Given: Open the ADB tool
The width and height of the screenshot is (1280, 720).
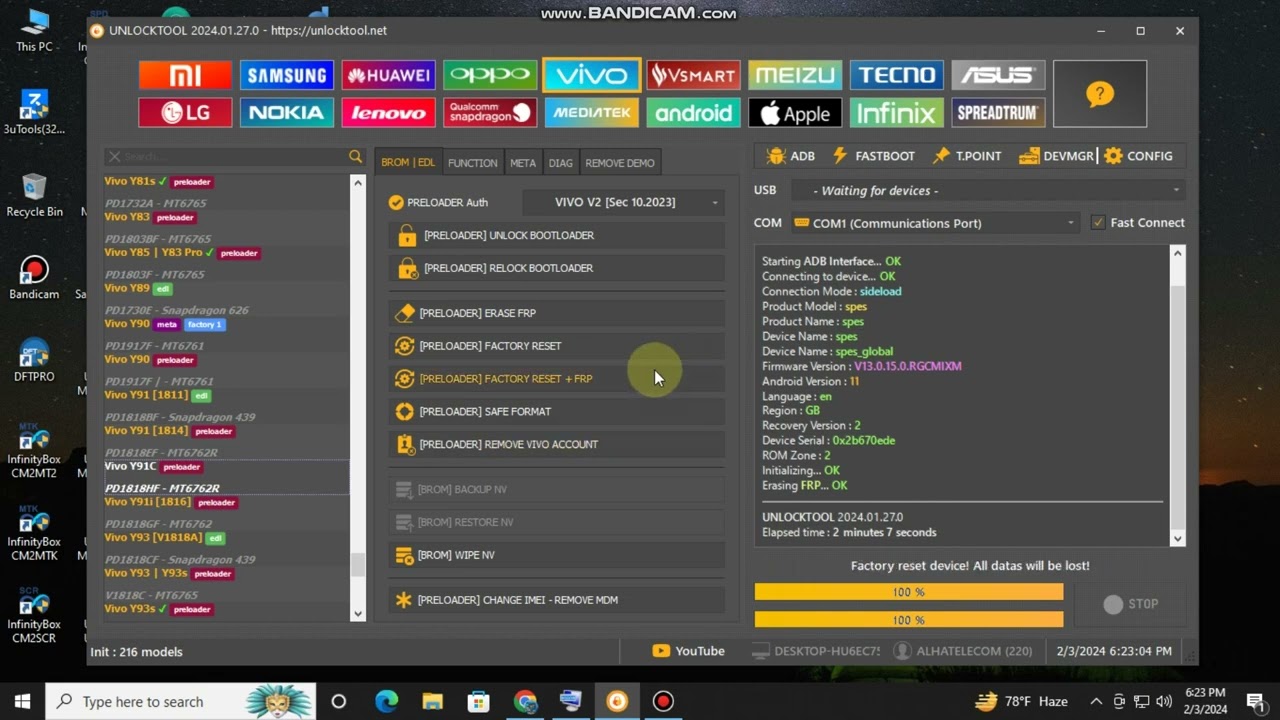Looking at the screenshot, I should click(x=790, y=156).
